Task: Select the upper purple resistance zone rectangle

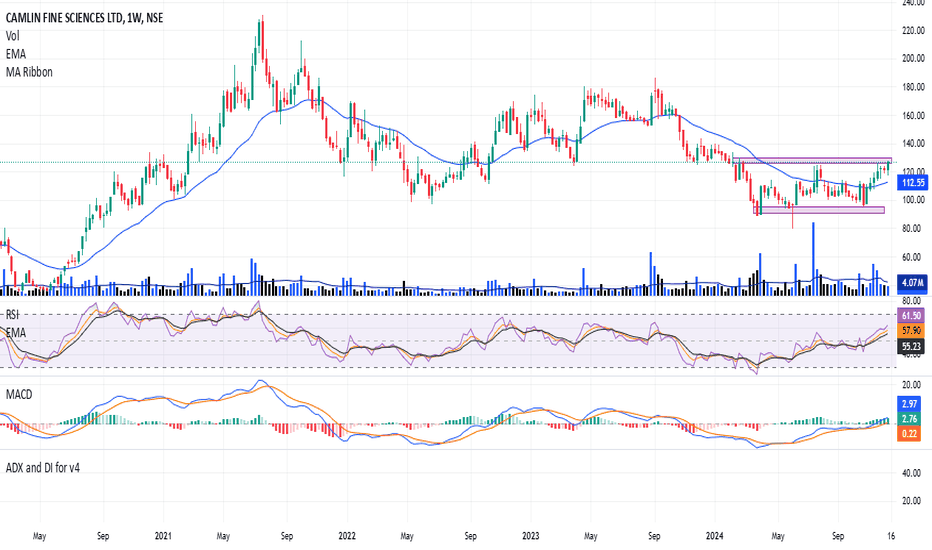Action: (812, 161)
